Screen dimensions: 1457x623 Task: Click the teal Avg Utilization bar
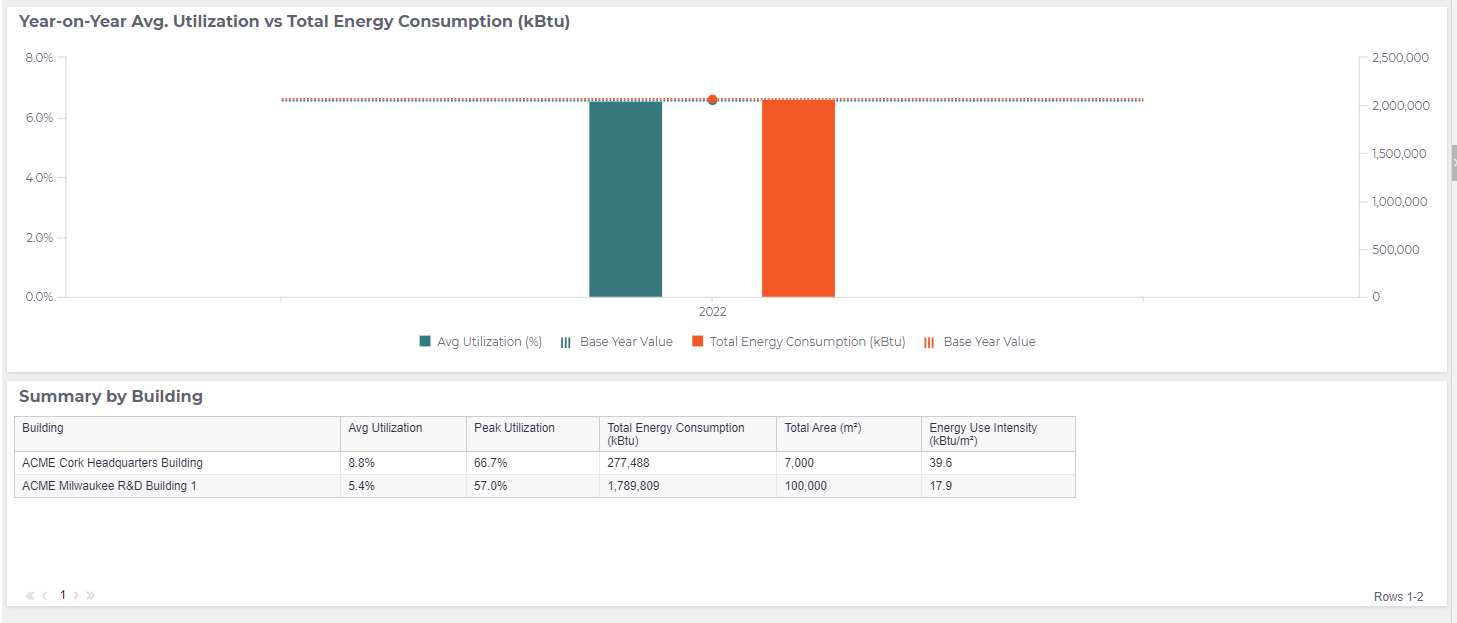(625, 200)
